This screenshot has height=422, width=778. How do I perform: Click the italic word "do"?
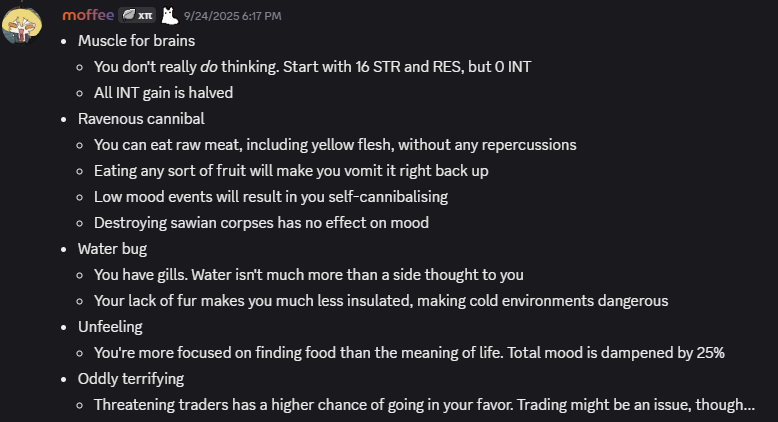[x=208, y=66]
